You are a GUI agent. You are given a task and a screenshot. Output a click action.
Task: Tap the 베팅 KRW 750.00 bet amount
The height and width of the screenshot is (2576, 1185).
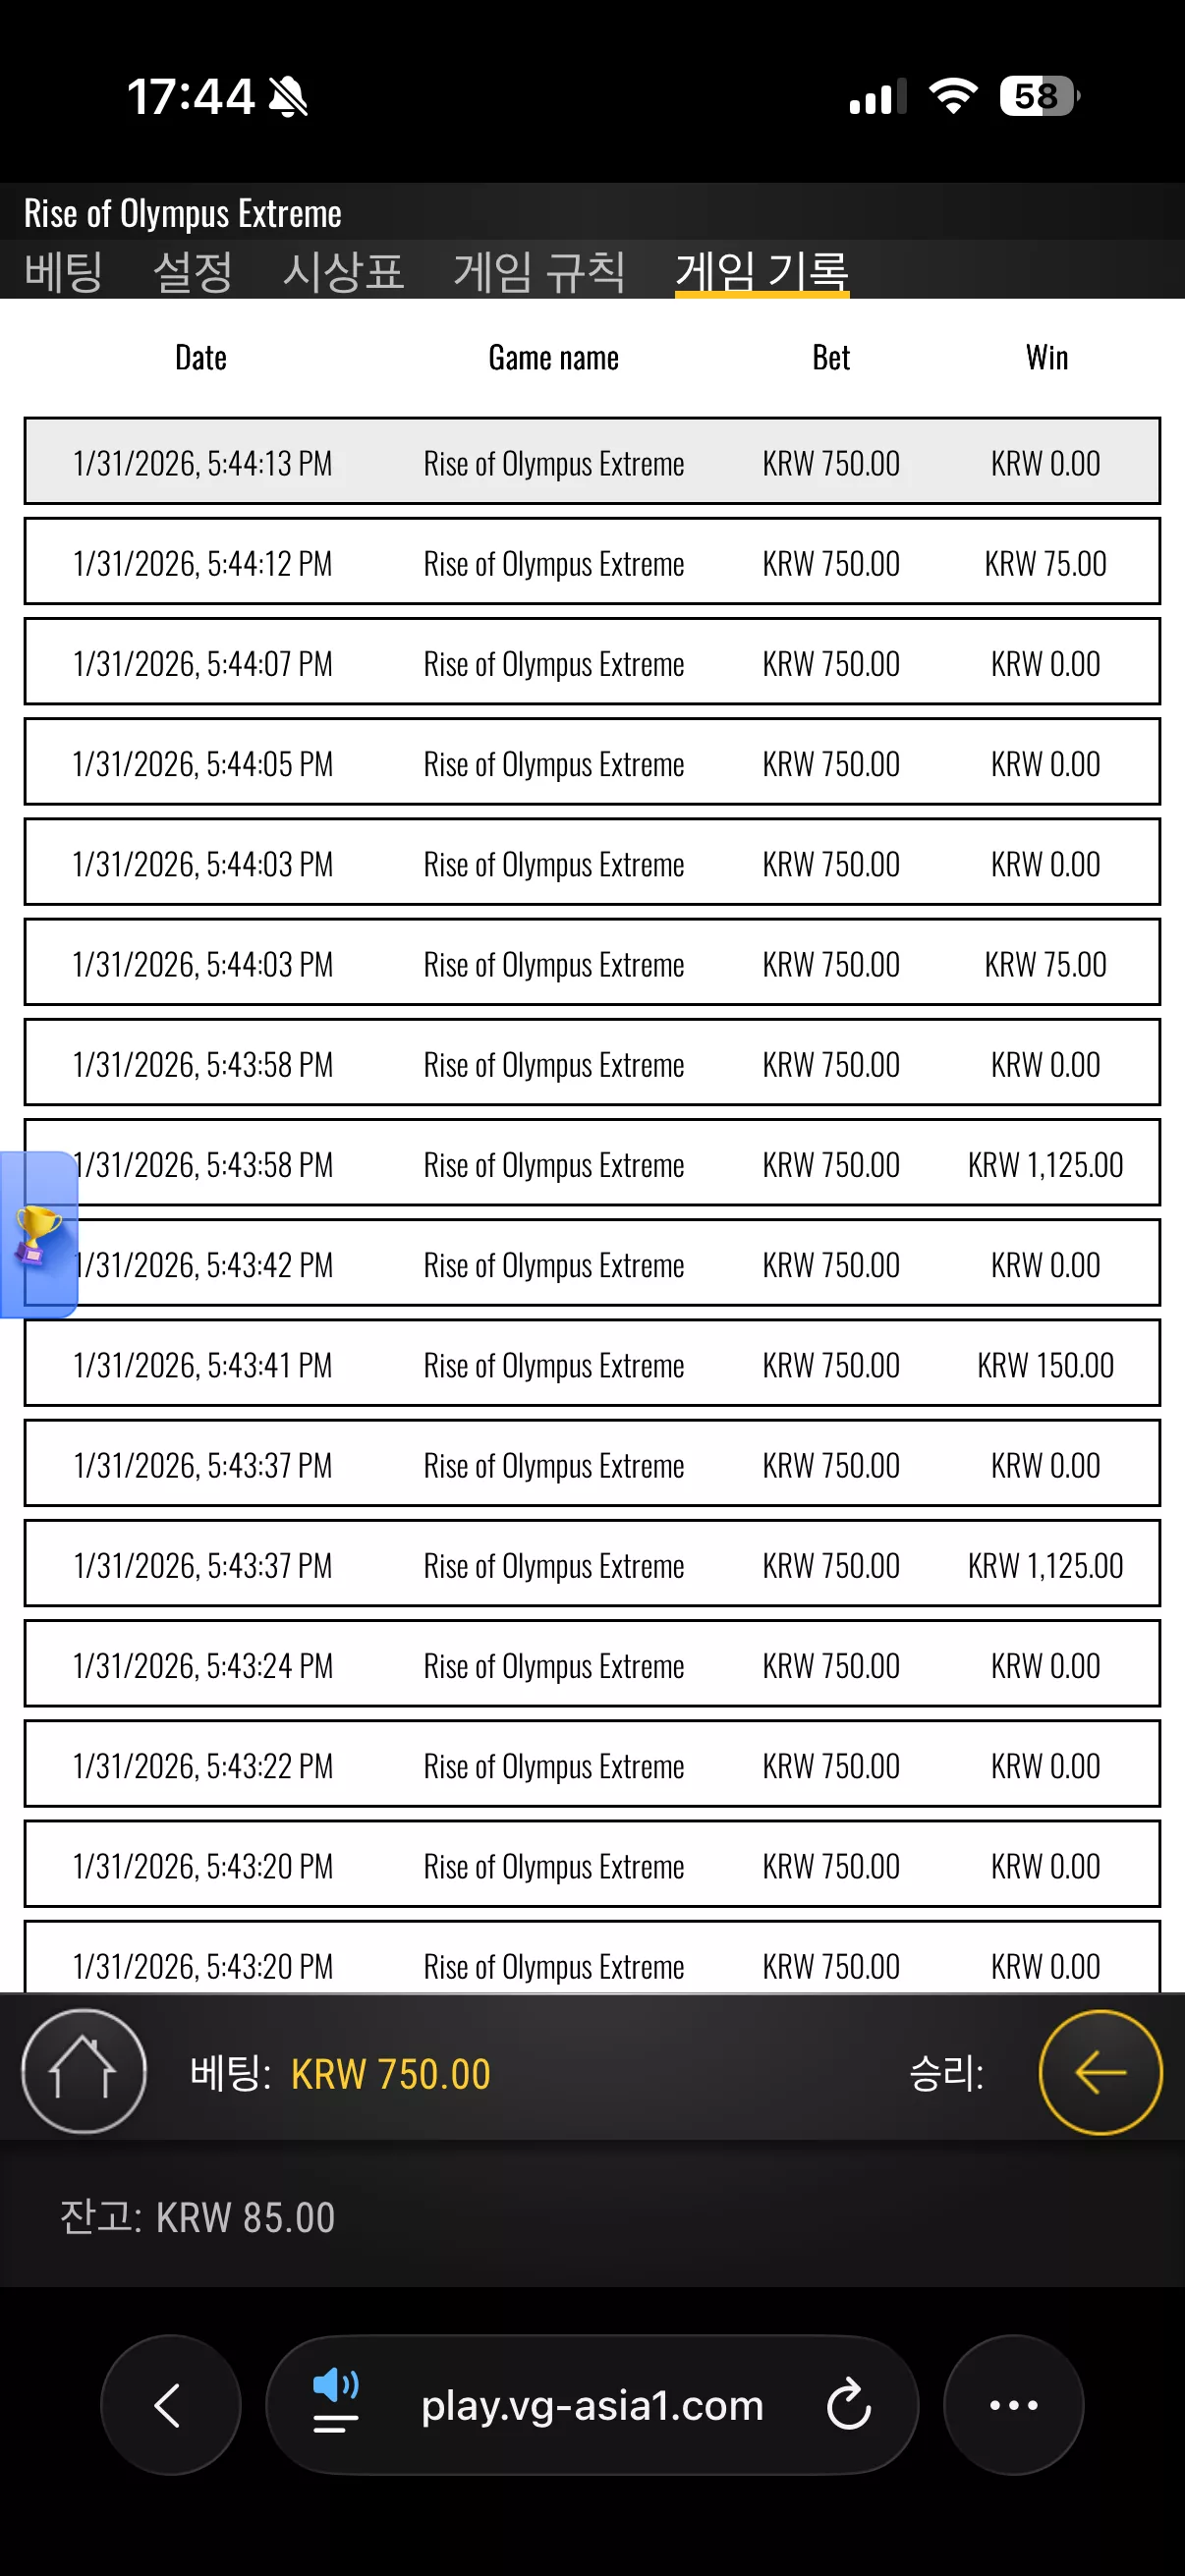pyautogui.click(x=390, y=2073)
